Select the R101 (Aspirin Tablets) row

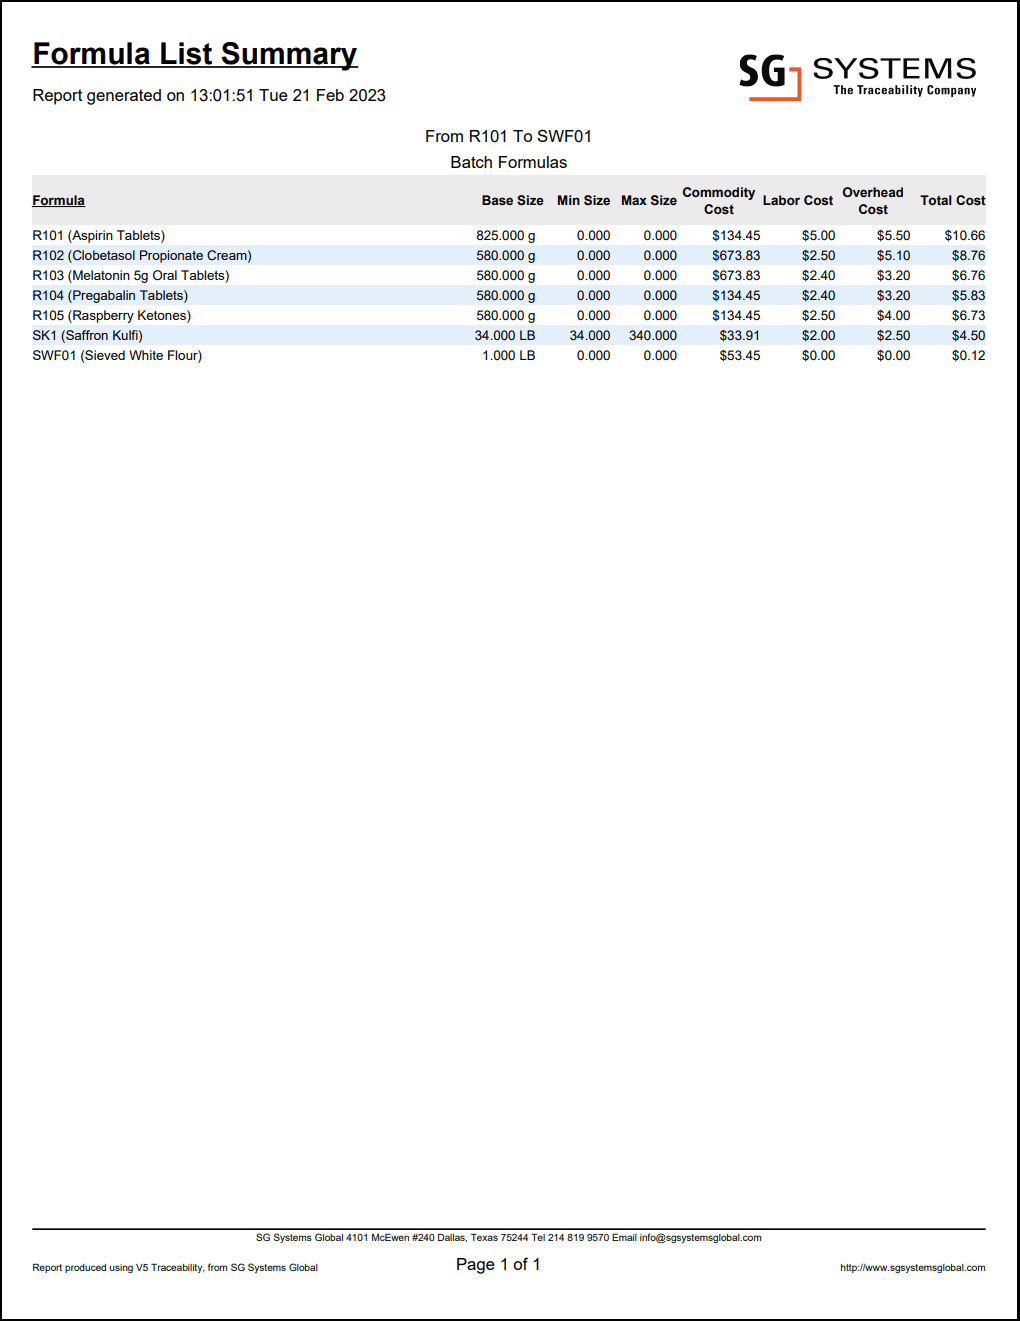[x=509, y=235]
